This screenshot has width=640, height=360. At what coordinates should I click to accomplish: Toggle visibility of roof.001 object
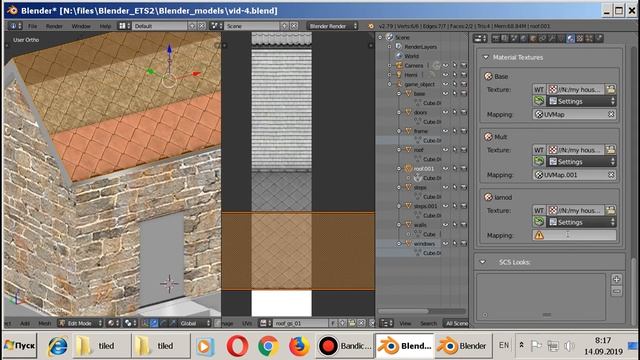pyautogui.click(x=445, y=169)
